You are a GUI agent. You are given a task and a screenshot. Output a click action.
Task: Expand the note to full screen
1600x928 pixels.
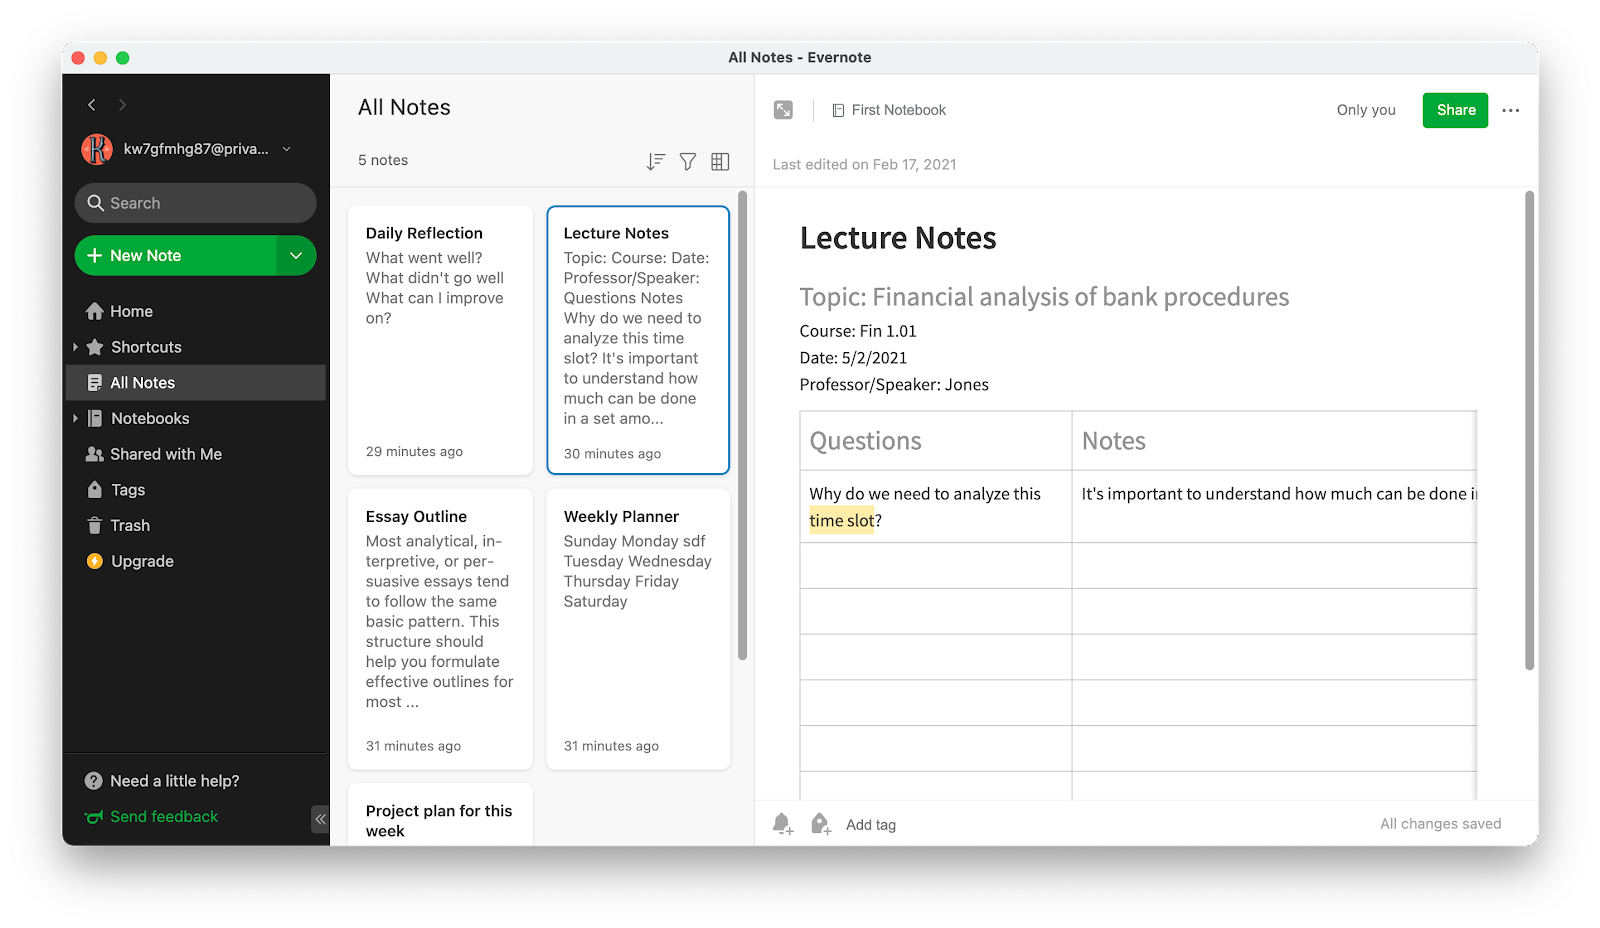784,110
